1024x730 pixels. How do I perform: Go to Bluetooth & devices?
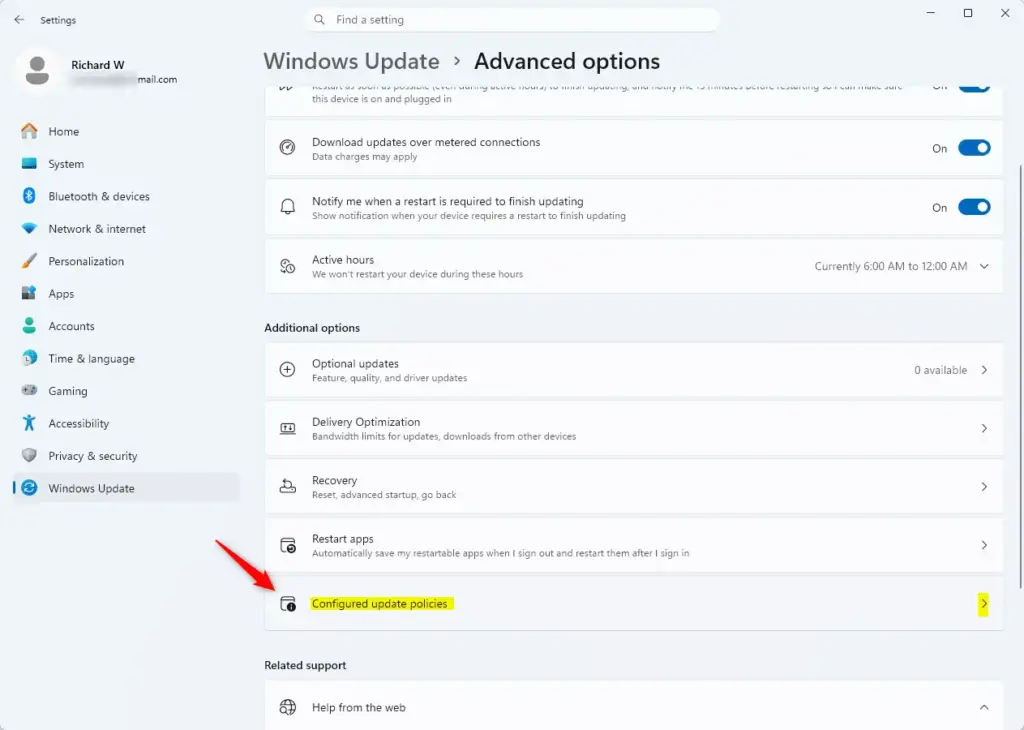click(x=127, y=196)
